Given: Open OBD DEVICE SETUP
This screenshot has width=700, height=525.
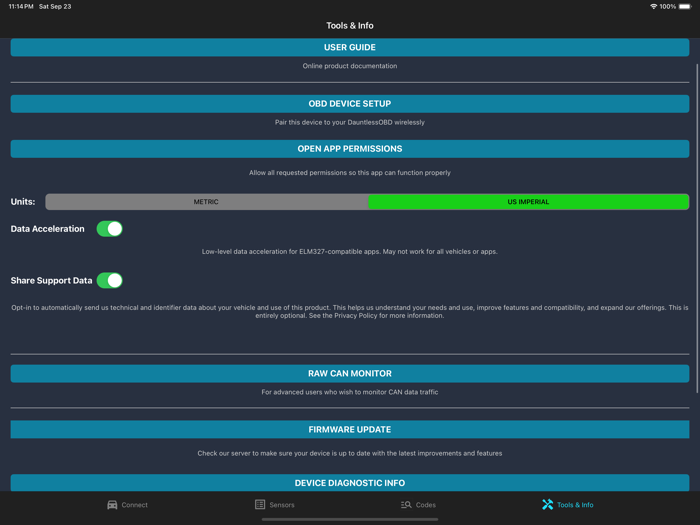Looking at the screenshot, I should [350, 104].
